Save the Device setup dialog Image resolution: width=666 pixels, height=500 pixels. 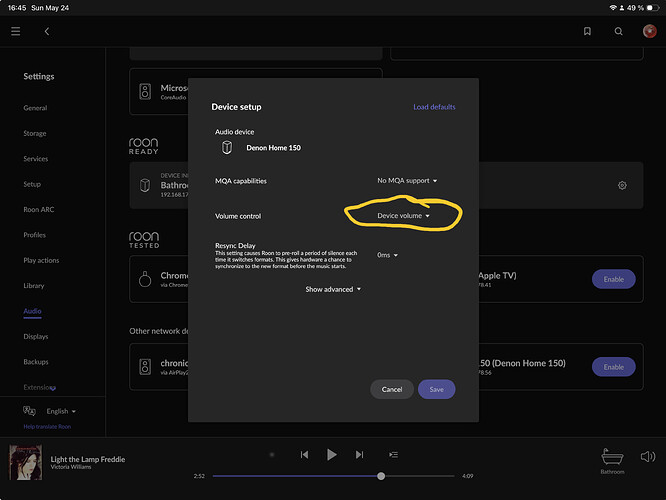pyautogui.click(x=437, y=389)
